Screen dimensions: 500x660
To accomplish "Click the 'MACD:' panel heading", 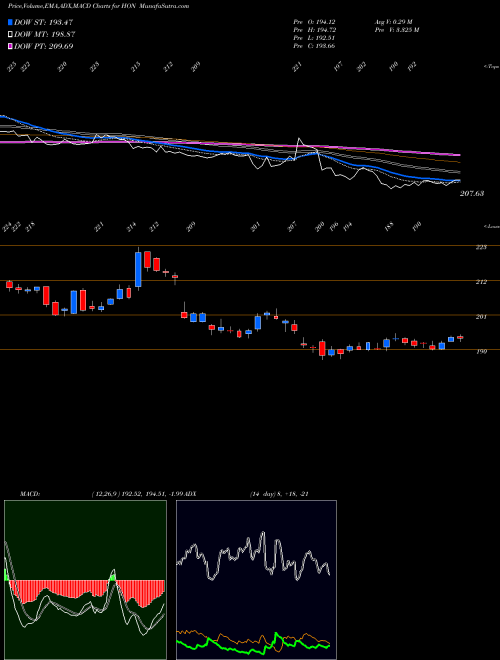I will [30, 493].
